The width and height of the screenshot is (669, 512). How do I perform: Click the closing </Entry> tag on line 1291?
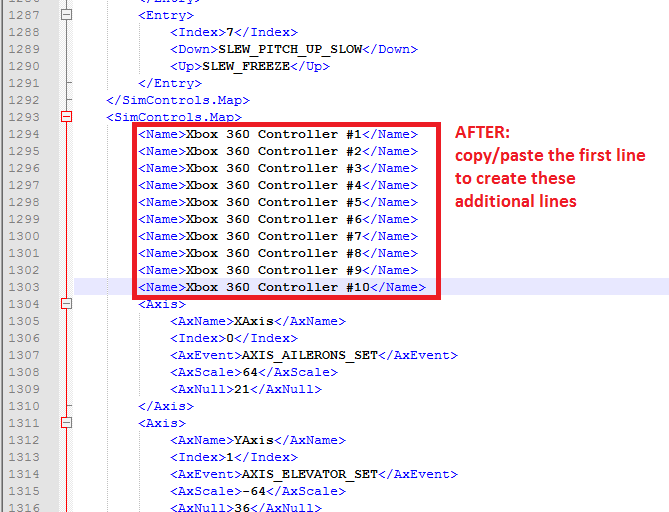tap(170, 83)
